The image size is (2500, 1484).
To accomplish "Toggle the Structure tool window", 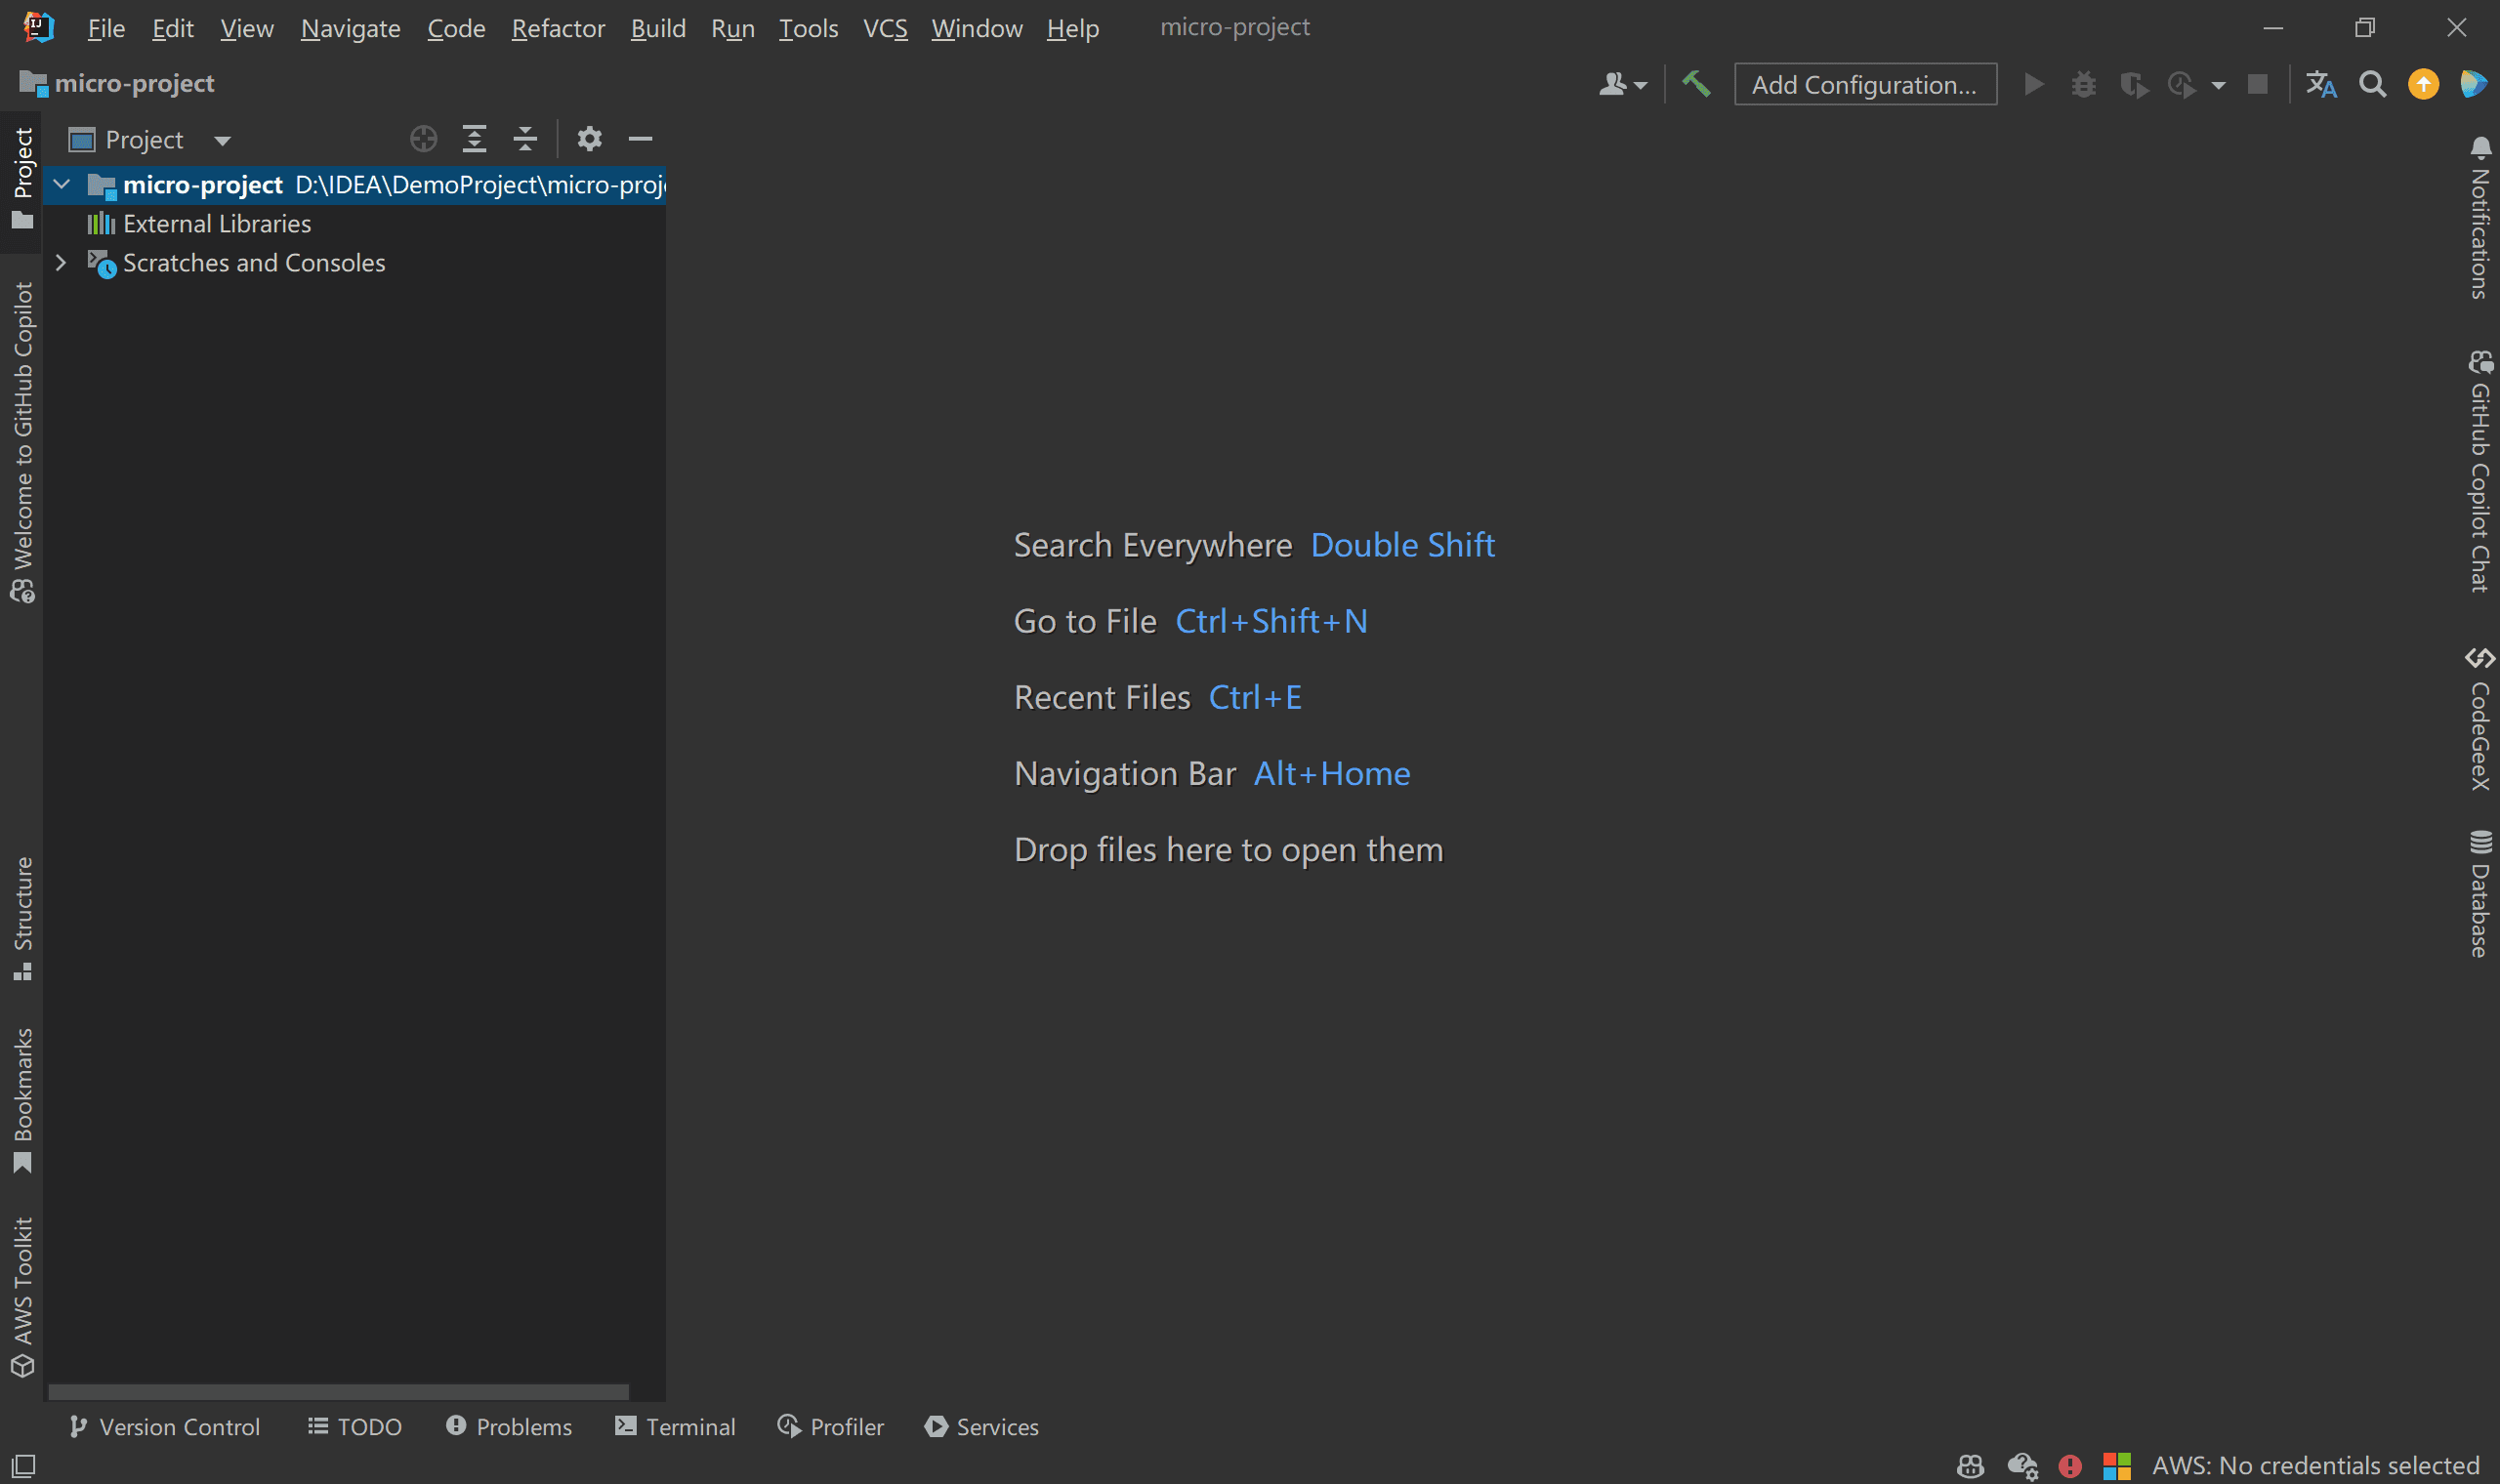I will [x=23, y=918].
